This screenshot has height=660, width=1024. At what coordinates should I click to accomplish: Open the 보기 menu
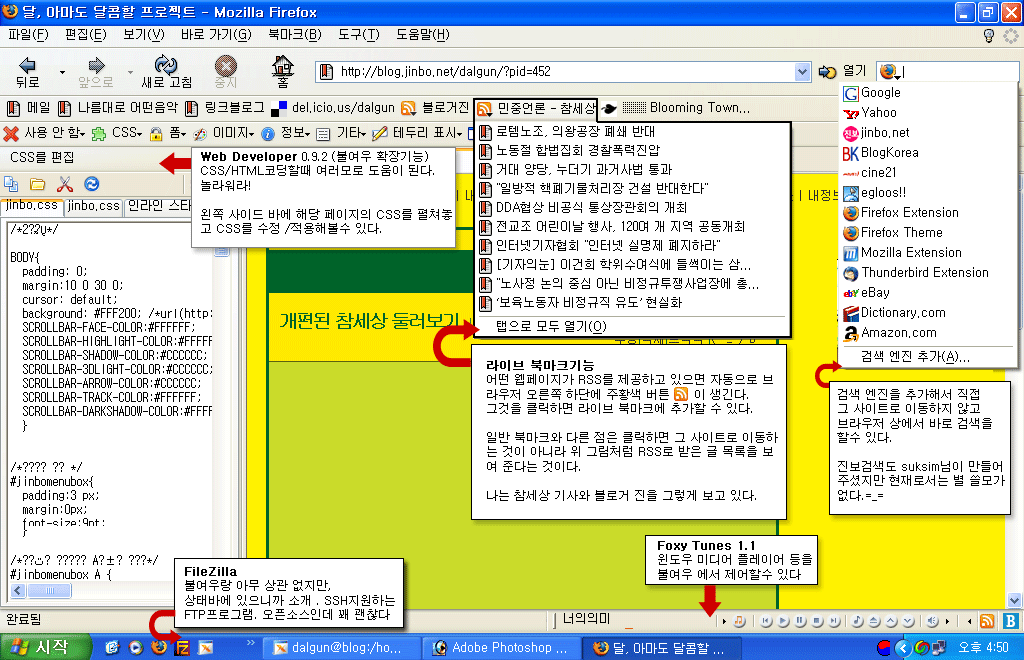pos(144,35)
